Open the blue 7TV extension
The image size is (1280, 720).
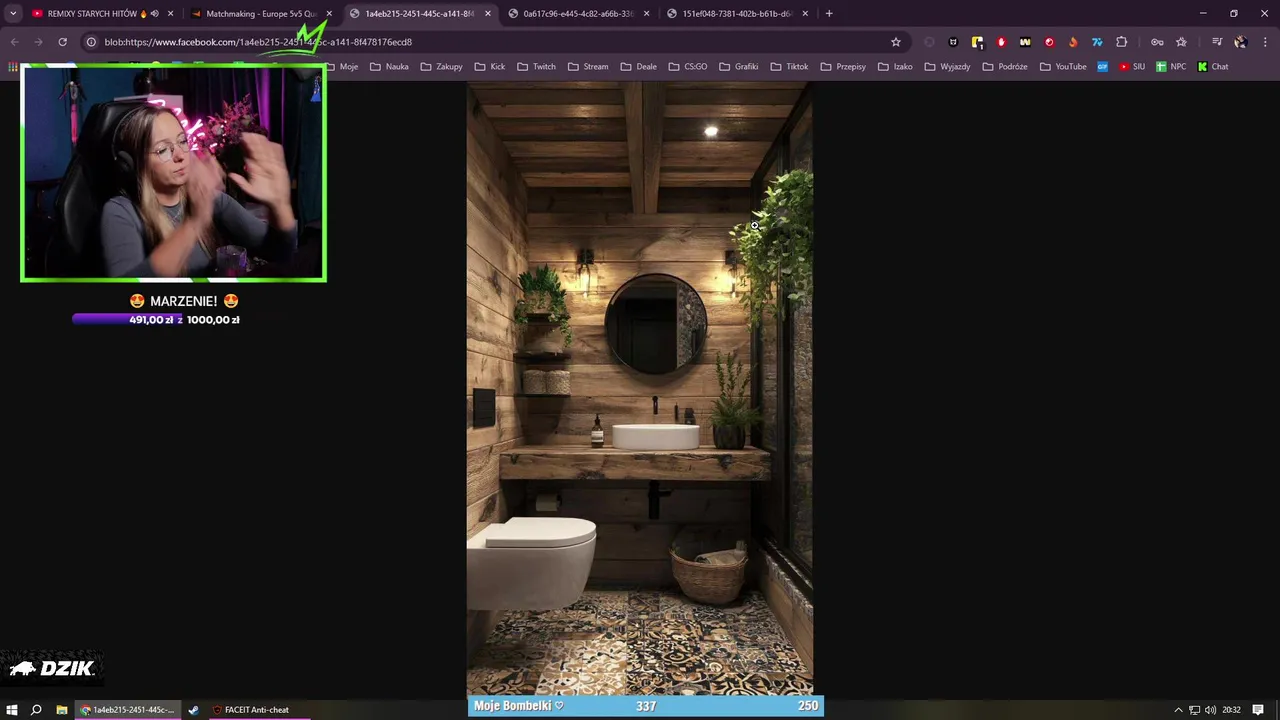coord(1097,42)
